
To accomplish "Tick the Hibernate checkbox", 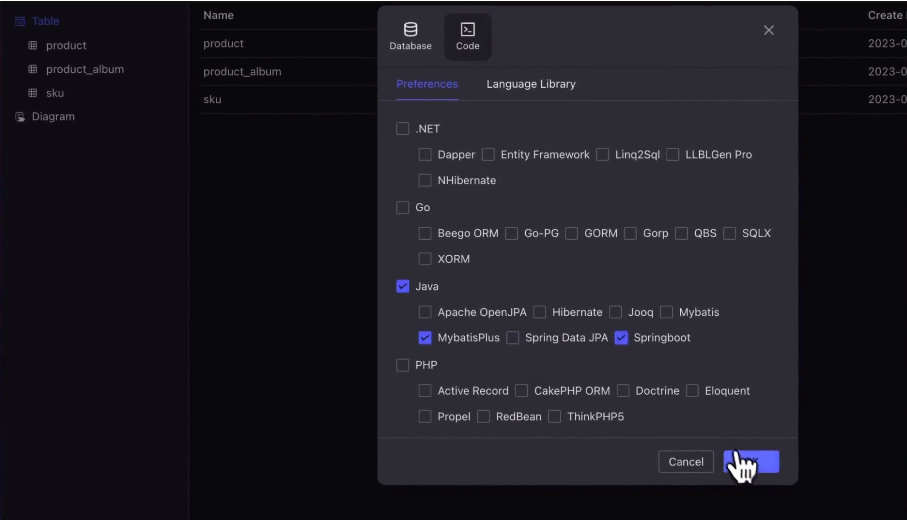I will pyautogui.click(x=540, y=312).
